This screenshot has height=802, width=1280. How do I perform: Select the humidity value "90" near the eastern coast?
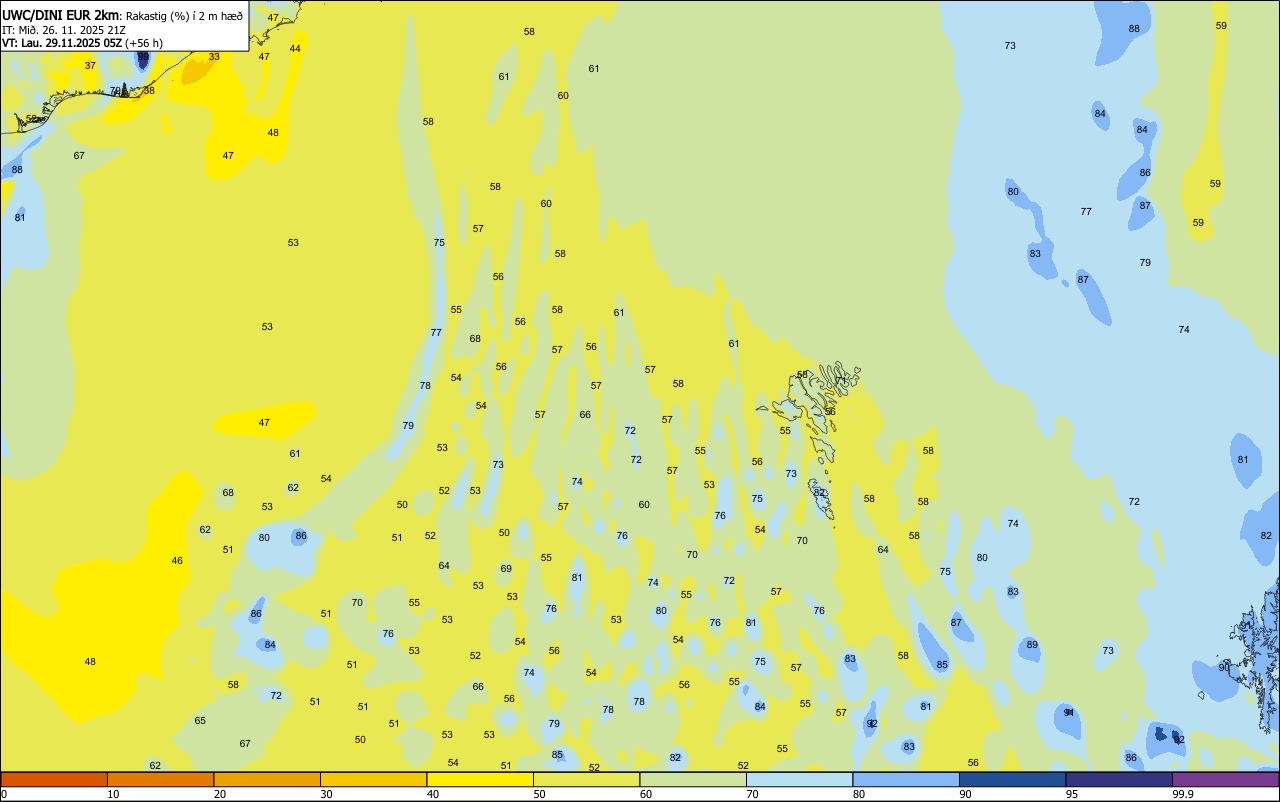(x=1224, y=667)
